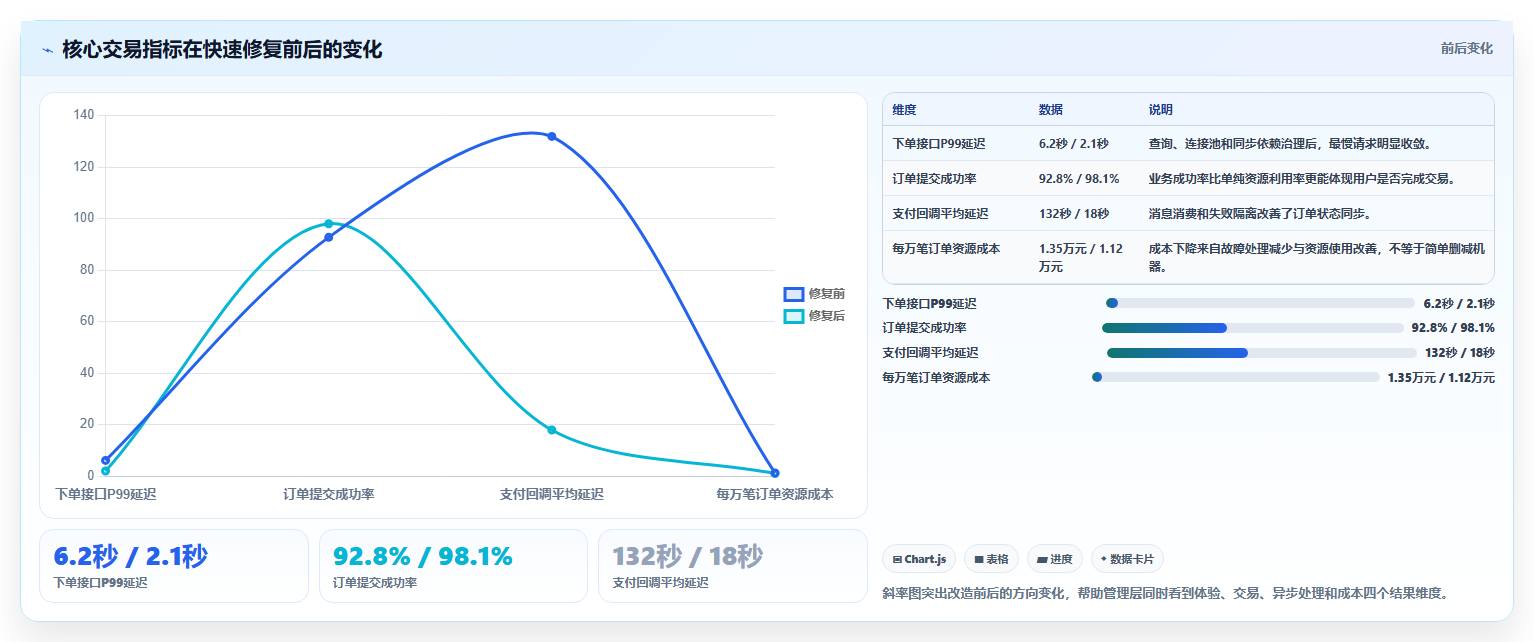The width and height of the screenshot is (1534, 642).
Task: Click y-axis value 140
Action: 84,115
